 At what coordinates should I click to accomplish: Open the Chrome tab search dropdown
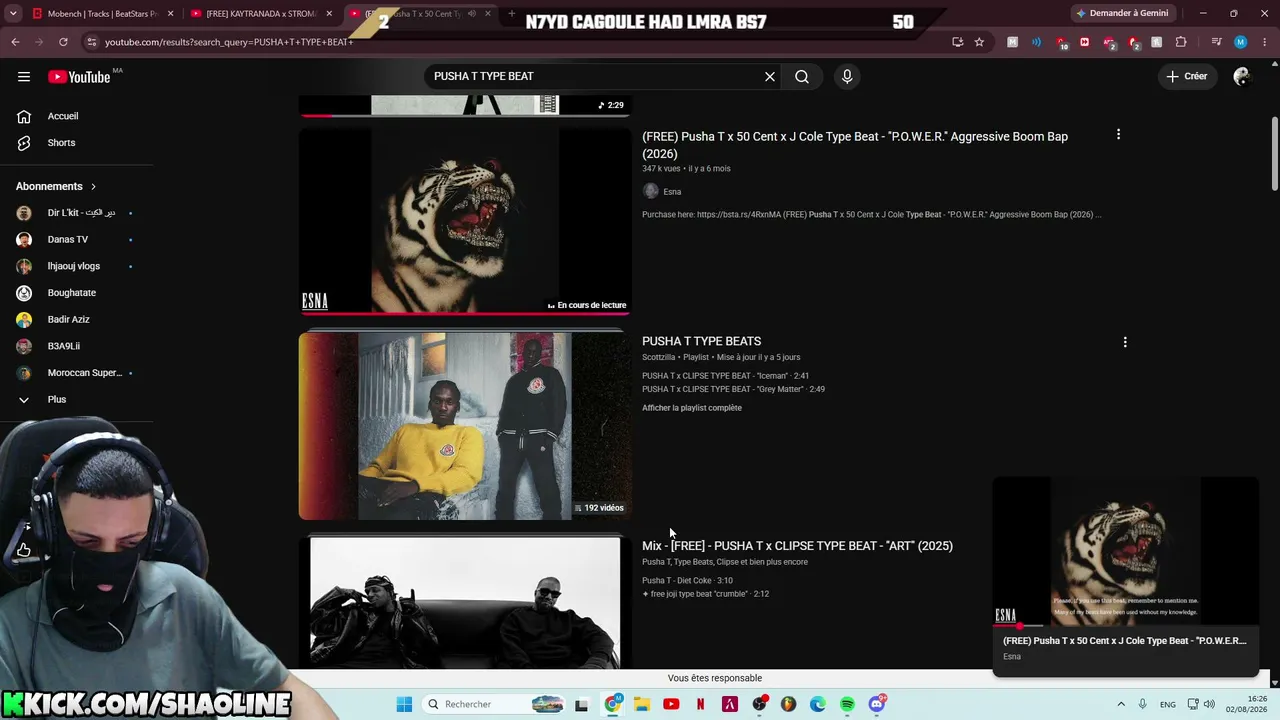click(13, 13)
